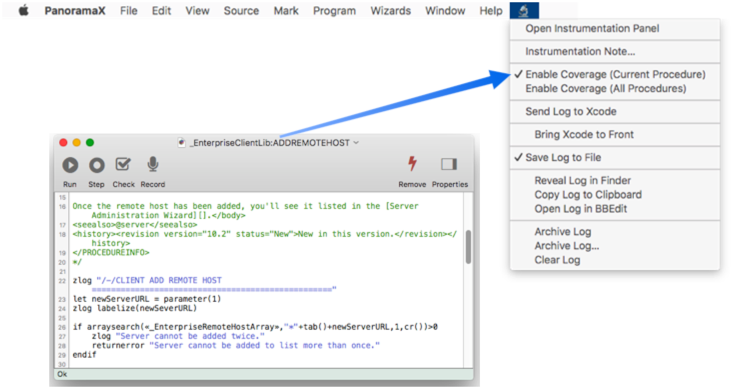Open the View menu
Screen dimensions: 735x389
click(x=197, y=11)
